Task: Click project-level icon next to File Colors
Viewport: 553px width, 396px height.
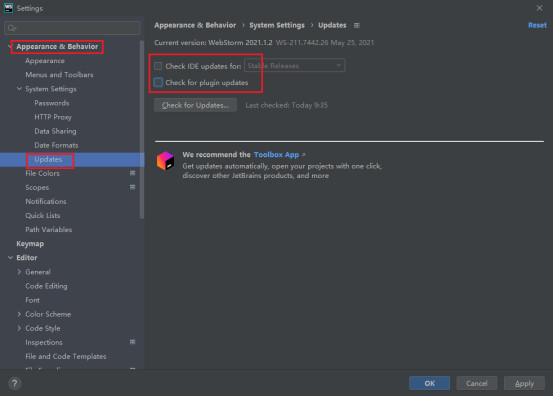Action: pos(133,173)
